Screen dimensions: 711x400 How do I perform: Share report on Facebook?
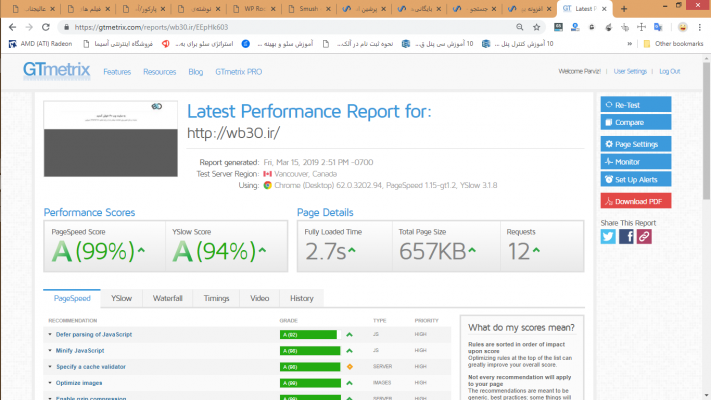(x=626, y=236)
